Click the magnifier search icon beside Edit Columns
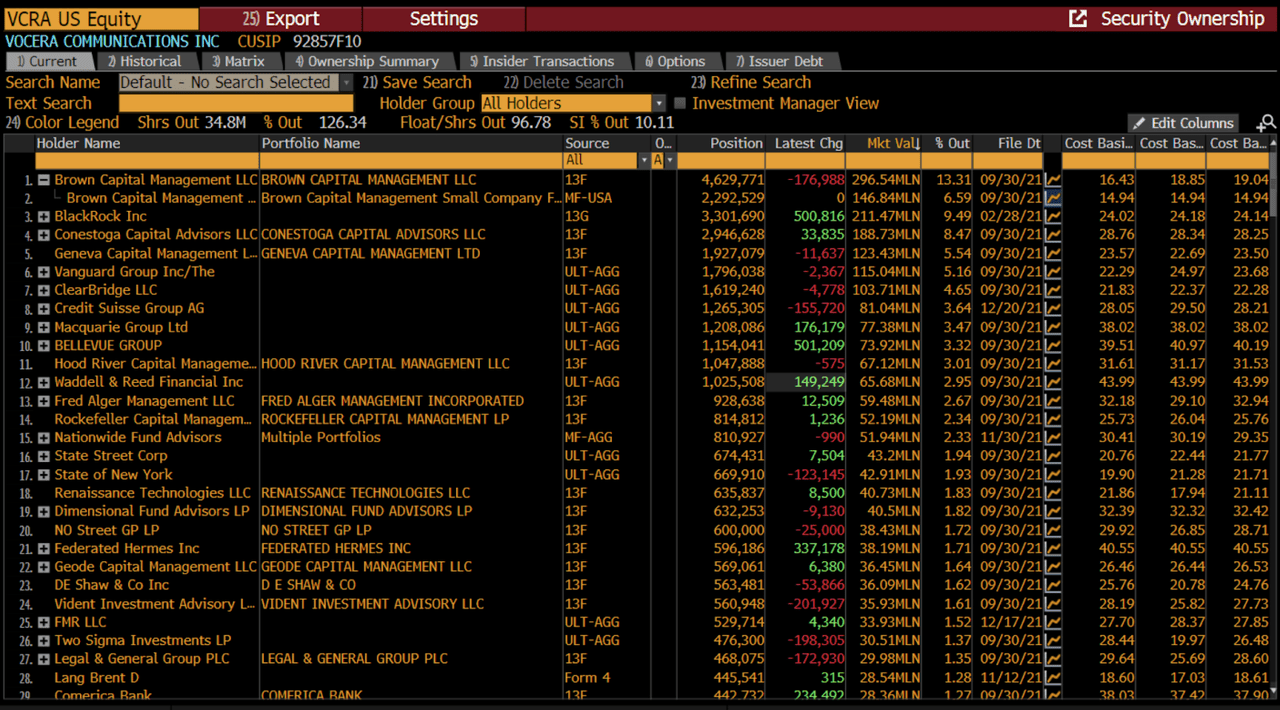This screenshot has width=1280, height=710. click(1266, 123)
